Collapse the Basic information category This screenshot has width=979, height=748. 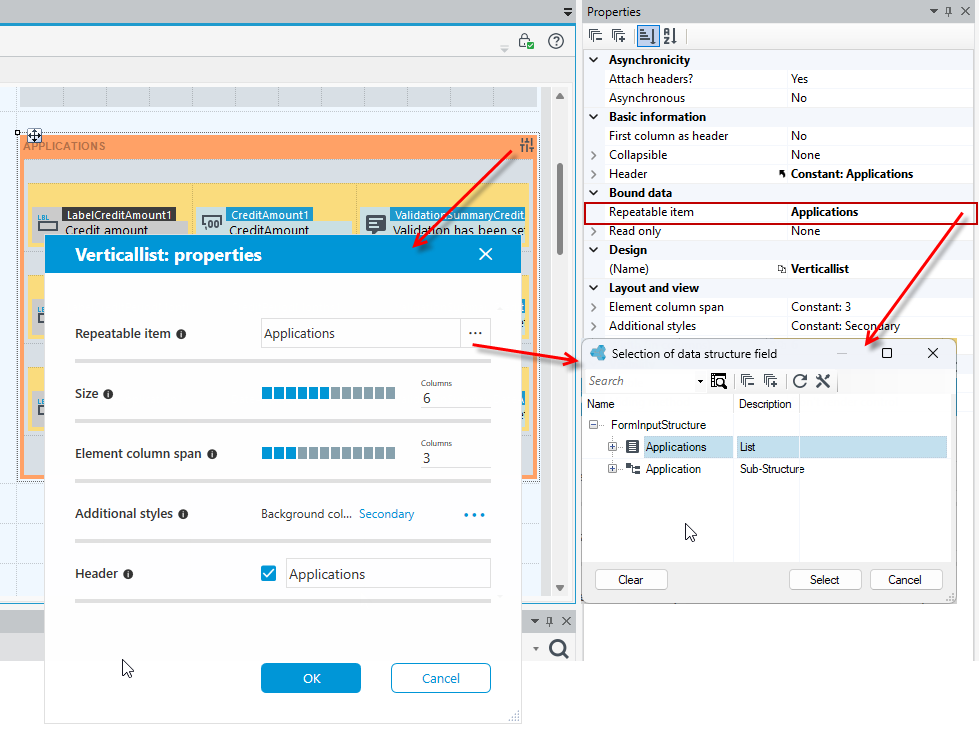[594, 117]
